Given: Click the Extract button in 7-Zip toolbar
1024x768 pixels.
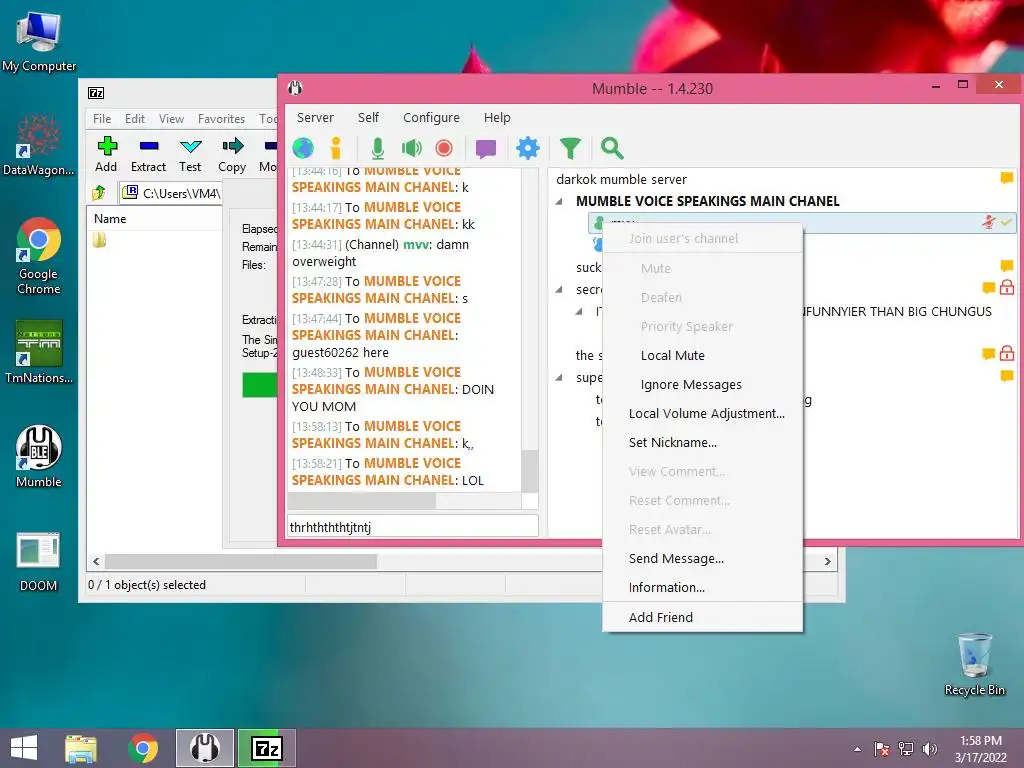Looking at the screenshot, I should pyautogui.click(x=148, y=155).
